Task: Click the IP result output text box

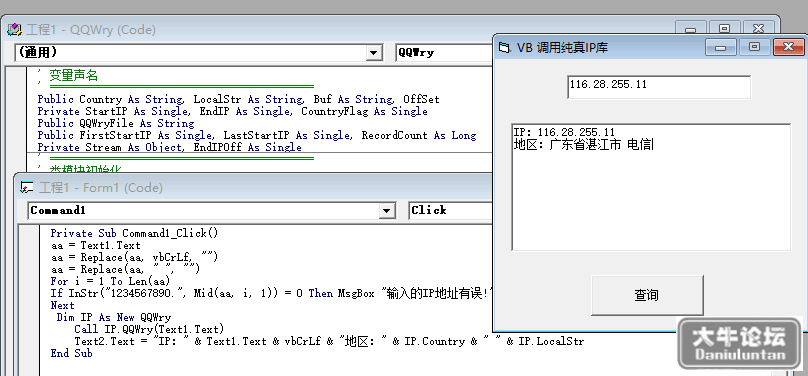Action: tap(651, 187)
